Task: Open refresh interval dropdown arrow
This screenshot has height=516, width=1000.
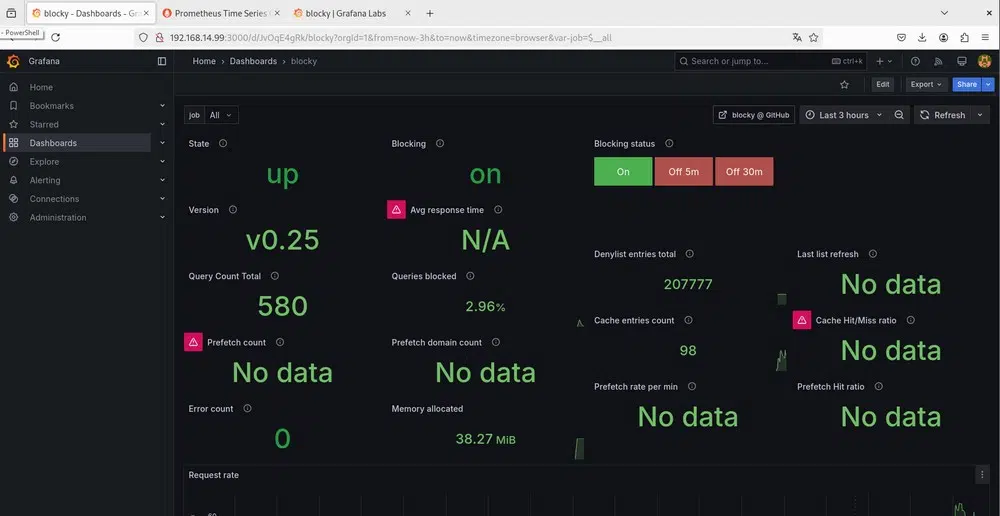Action: [980, 115]
